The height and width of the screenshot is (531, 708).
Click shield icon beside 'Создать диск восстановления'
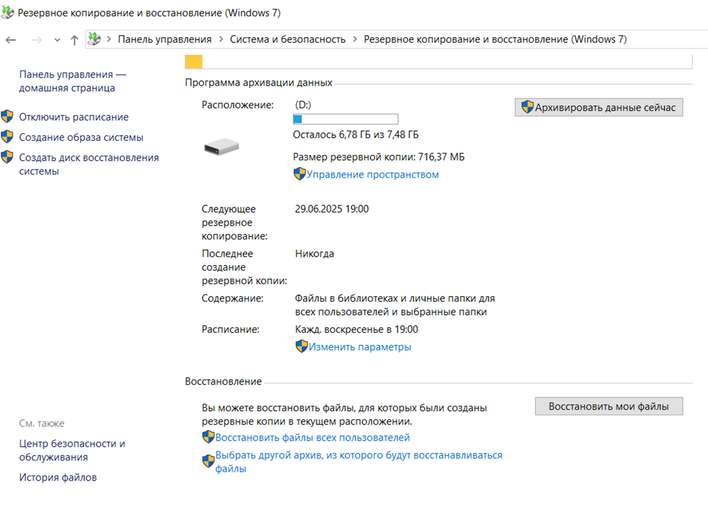(7, 157)
